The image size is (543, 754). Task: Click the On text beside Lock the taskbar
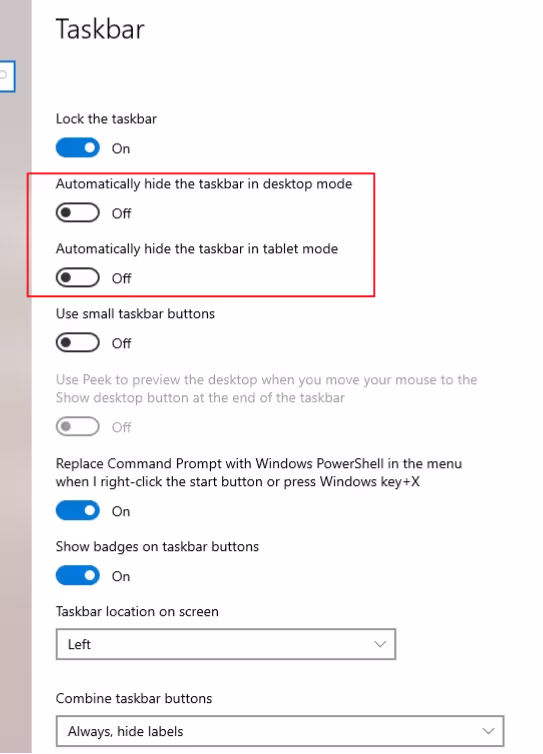click(x=121, y=149)
